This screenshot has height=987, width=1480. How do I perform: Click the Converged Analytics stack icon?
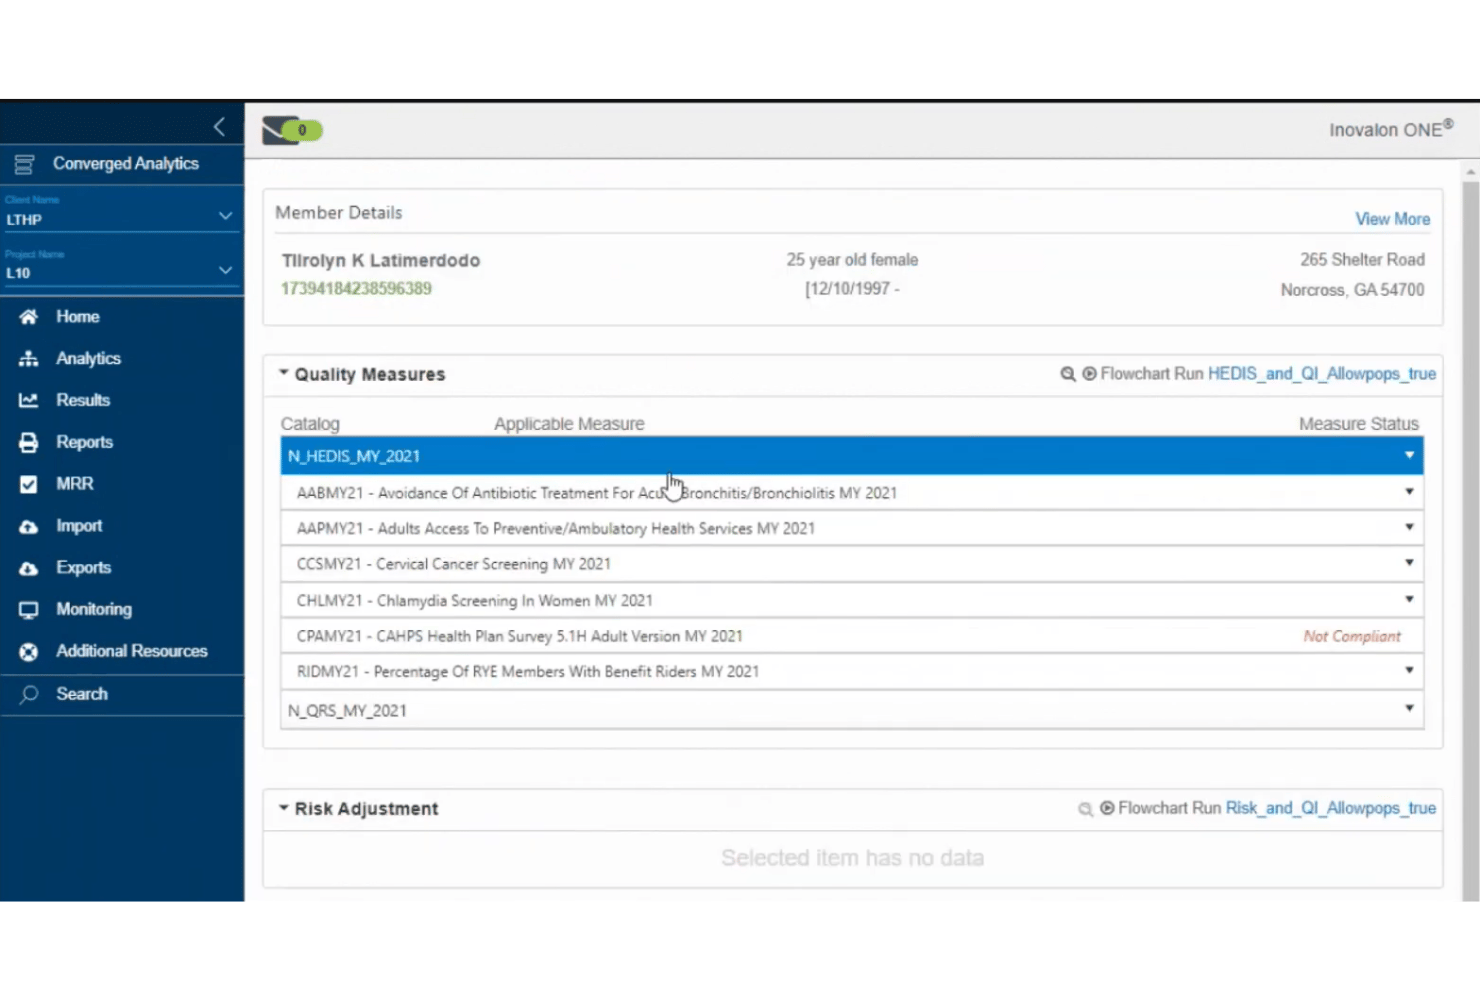24,164
